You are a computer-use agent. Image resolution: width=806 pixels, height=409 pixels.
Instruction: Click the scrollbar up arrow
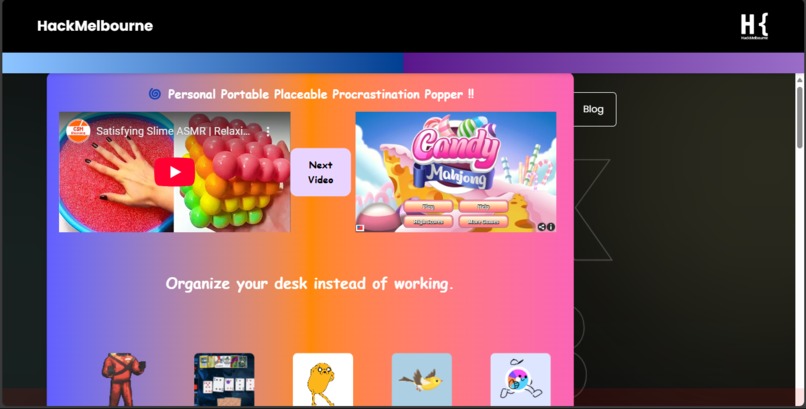click(x=799, y=80)
